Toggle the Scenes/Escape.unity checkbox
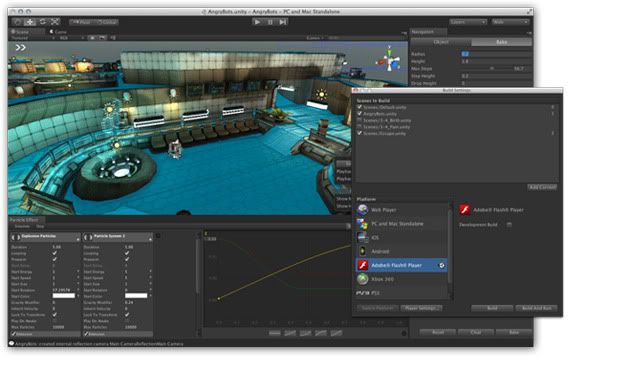620x373 pixels. 359,133
